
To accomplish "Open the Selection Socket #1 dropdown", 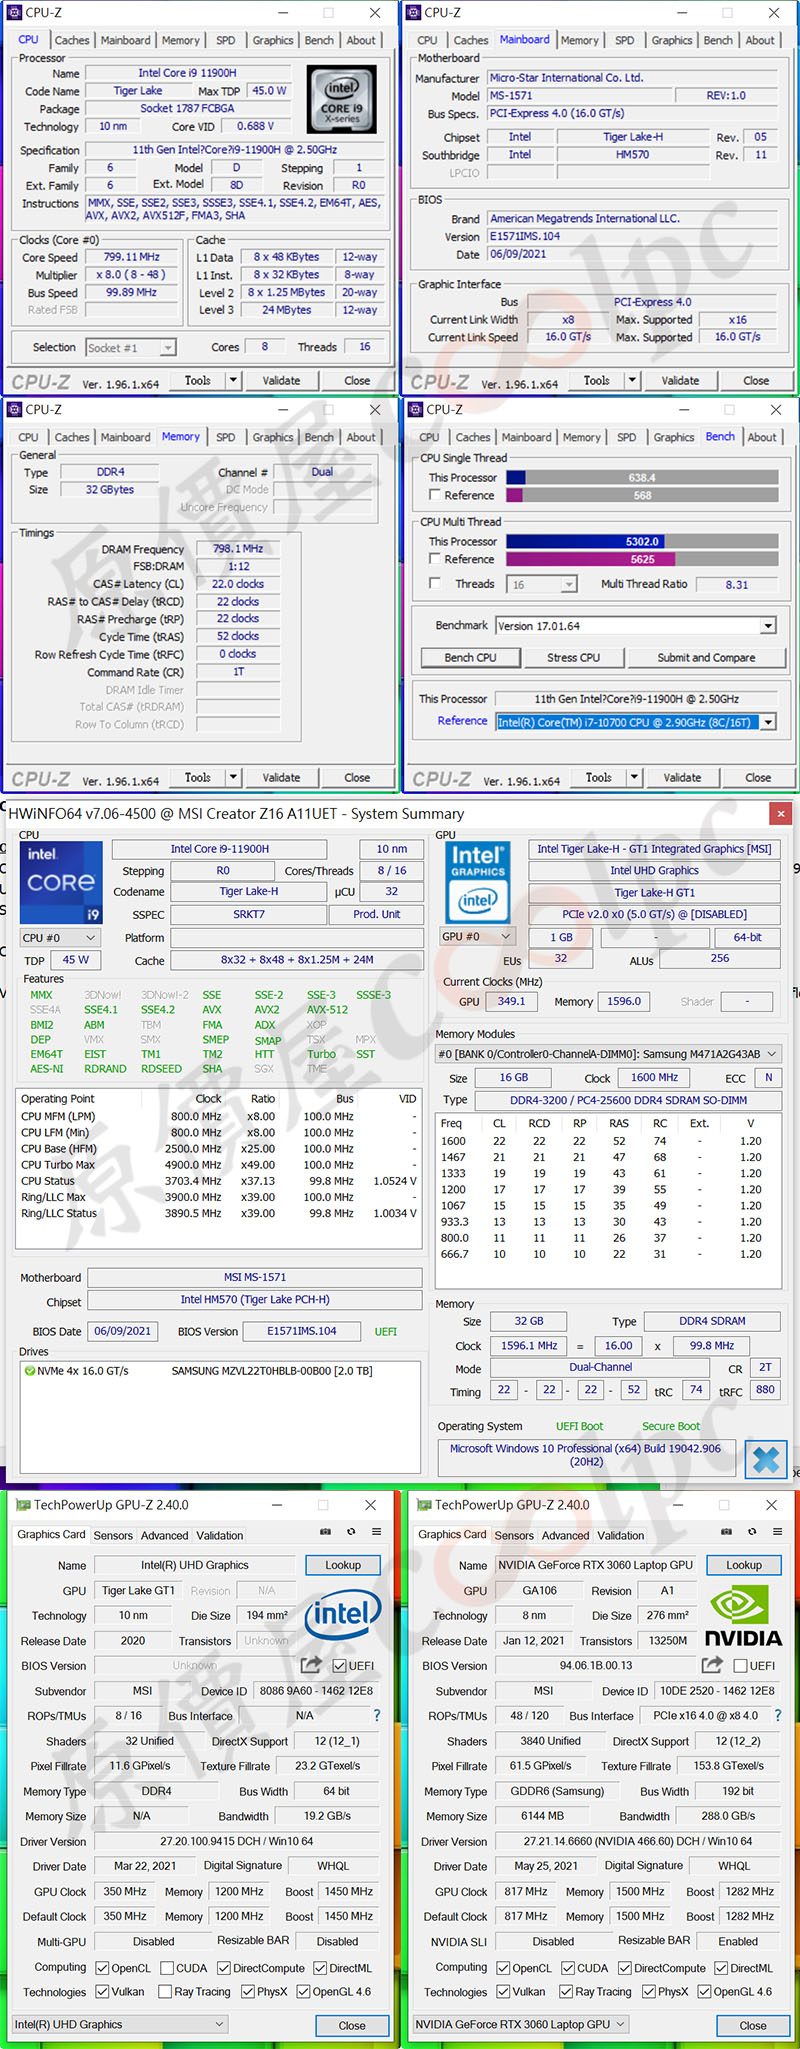I will click(131, 347).
